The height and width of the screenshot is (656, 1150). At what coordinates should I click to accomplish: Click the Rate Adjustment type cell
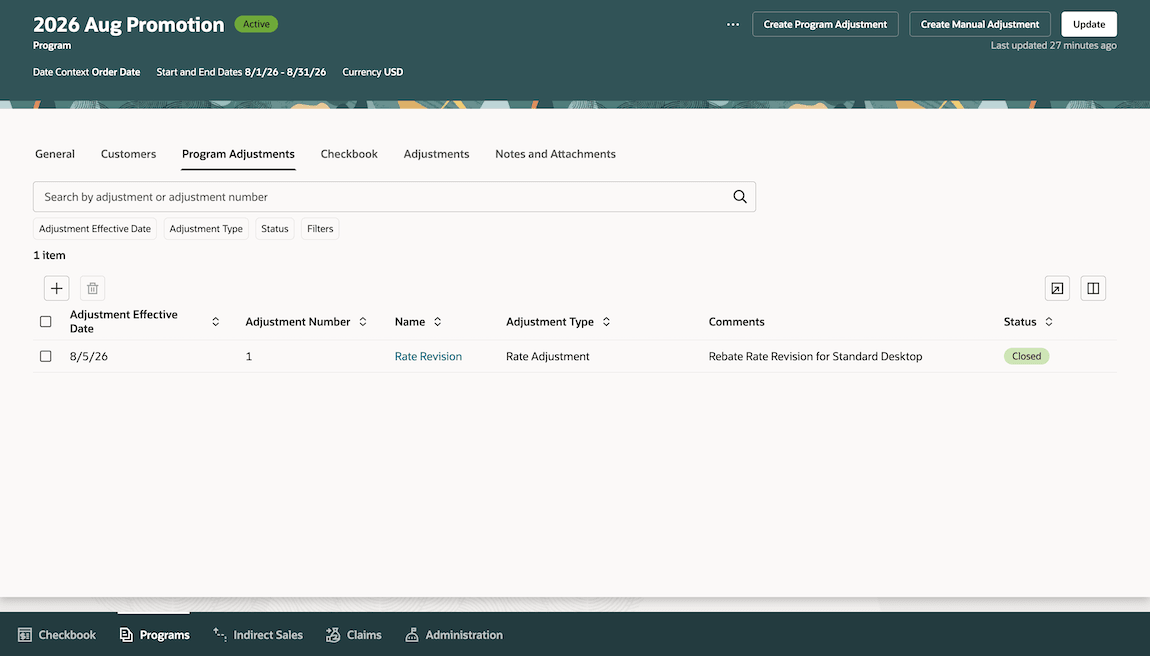pyautogui.click(x=547, y=356)
